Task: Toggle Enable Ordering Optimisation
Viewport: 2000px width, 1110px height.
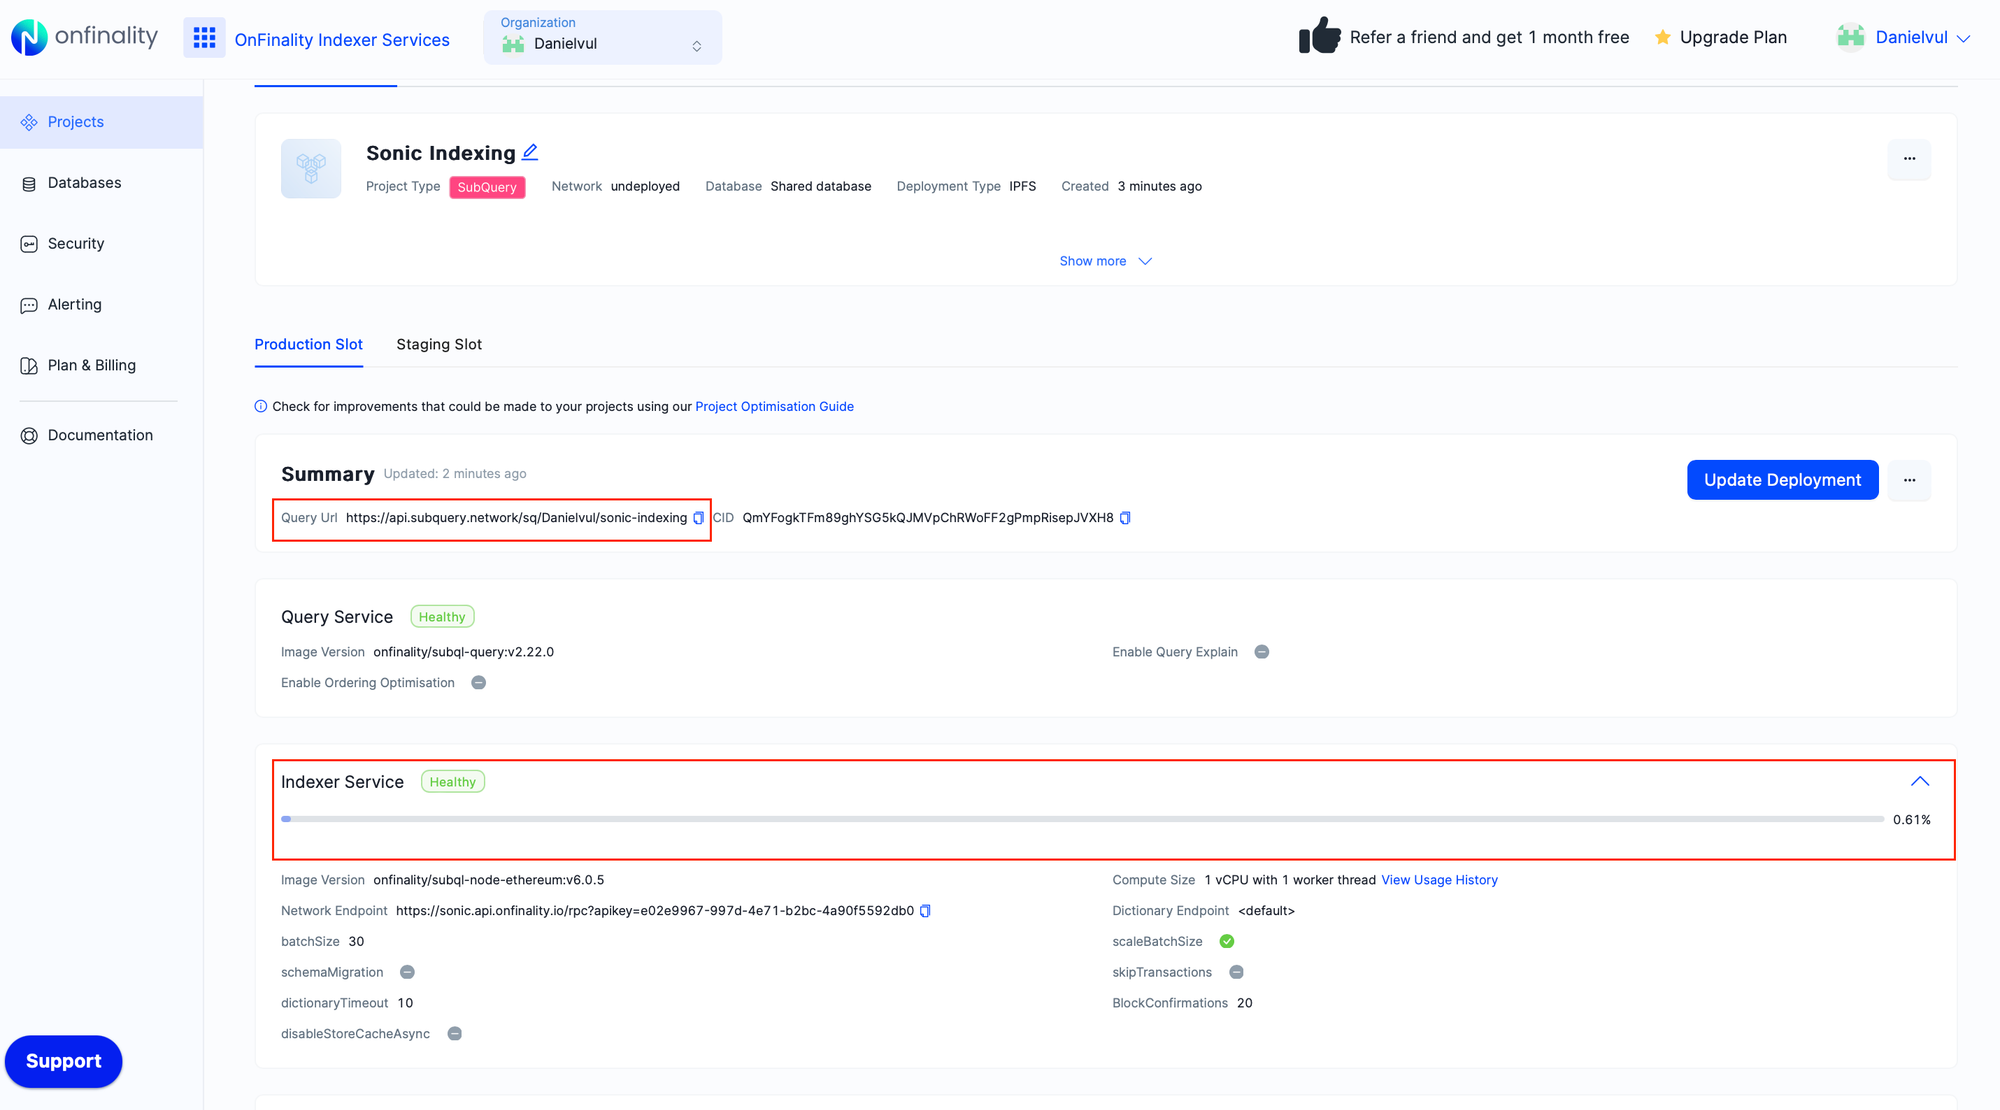Action: point(478,682)
